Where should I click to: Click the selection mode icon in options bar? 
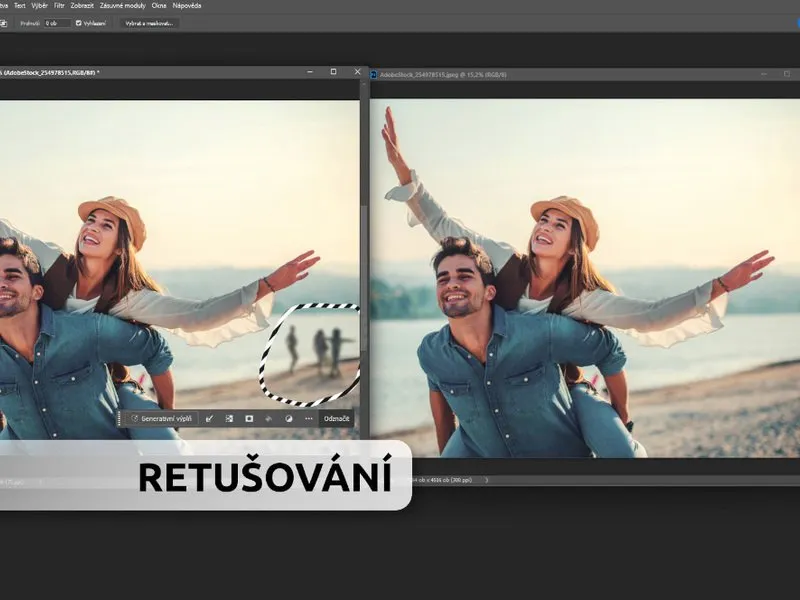click(3, 23)
